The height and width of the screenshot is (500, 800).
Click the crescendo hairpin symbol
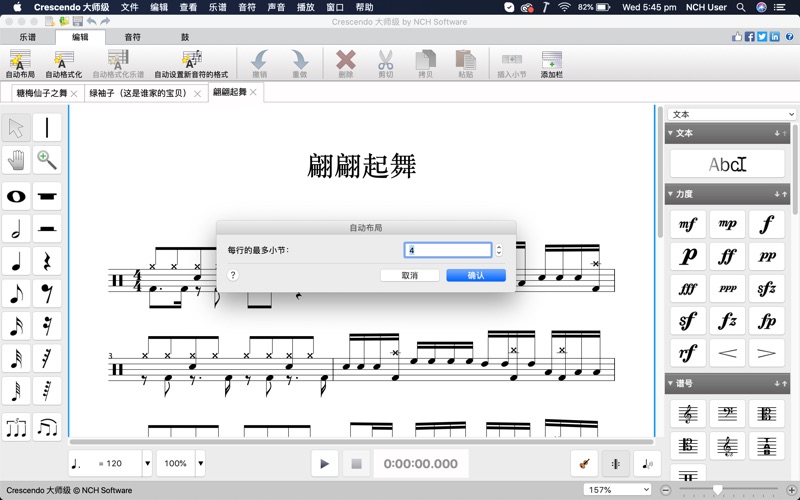pos(727,352)
